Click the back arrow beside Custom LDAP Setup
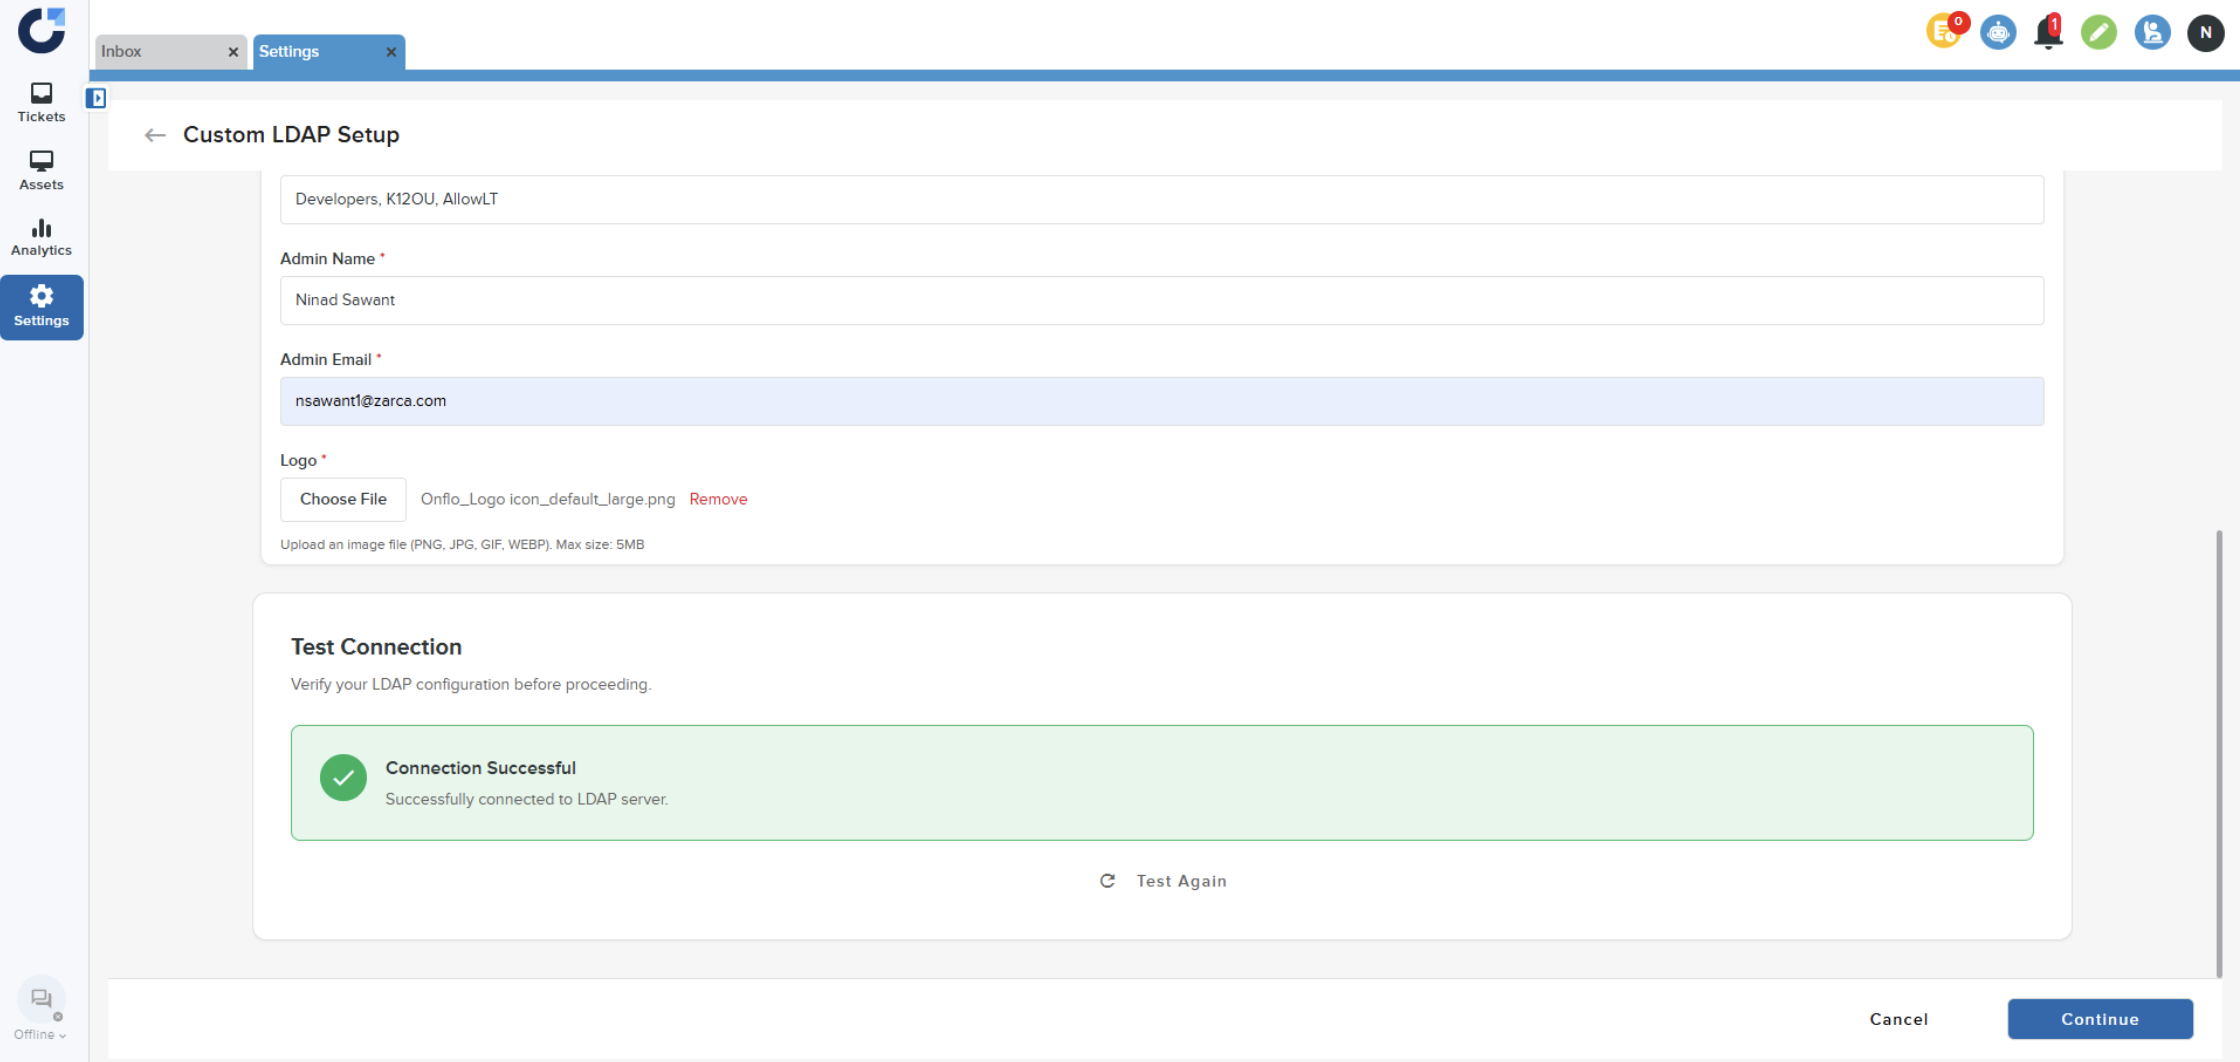Viewport: 2240px width, 1062px height. click(155, 135)
